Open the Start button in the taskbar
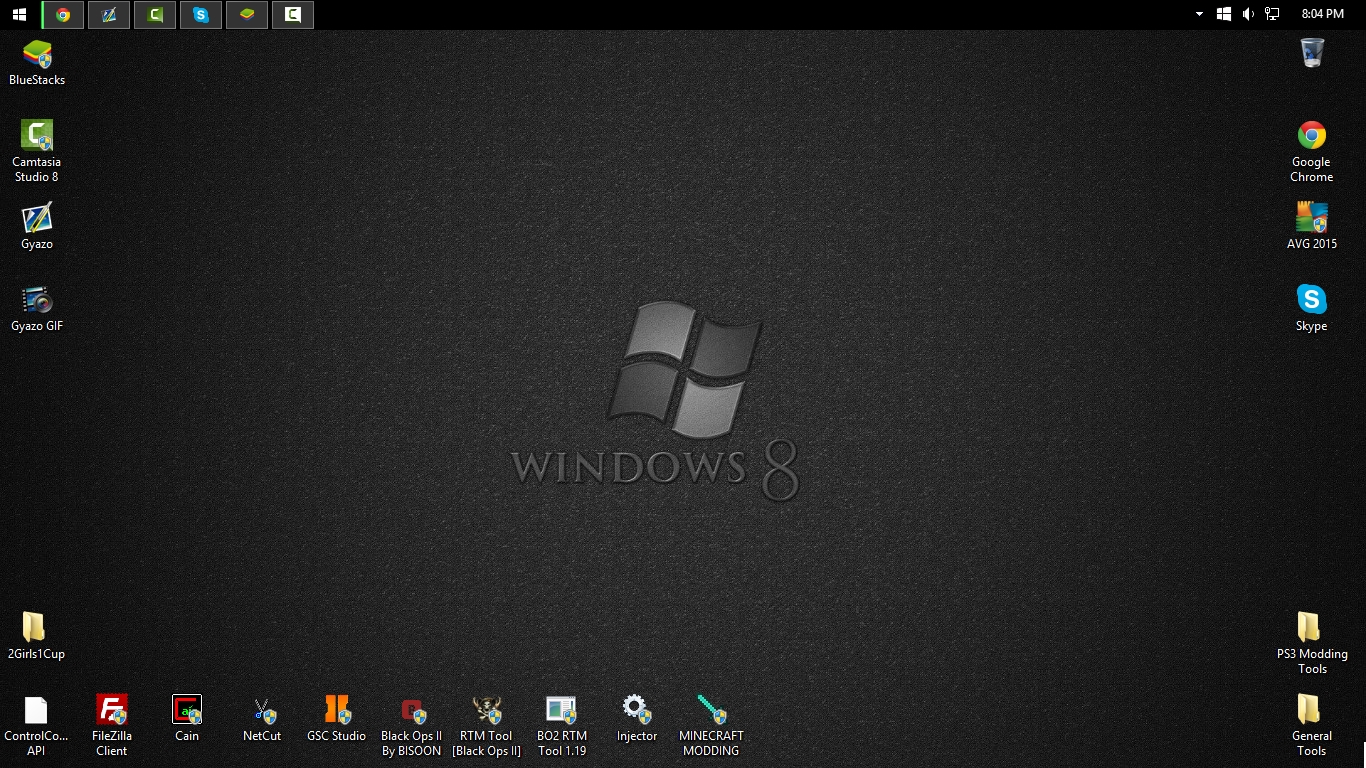Image resolution: width=1366 pixels, height=768 pixels. click(x=19, y=14)
